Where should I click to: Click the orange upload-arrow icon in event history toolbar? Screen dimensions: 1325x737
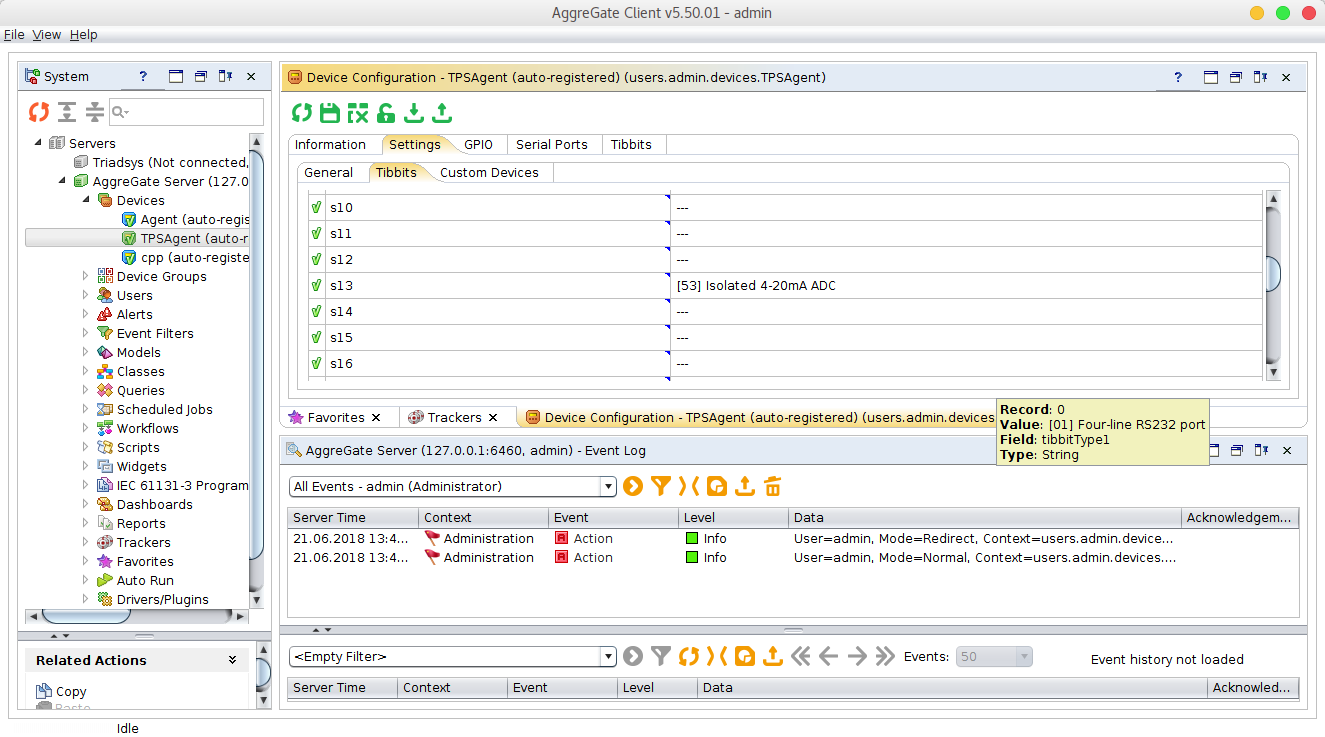[772, 656]
